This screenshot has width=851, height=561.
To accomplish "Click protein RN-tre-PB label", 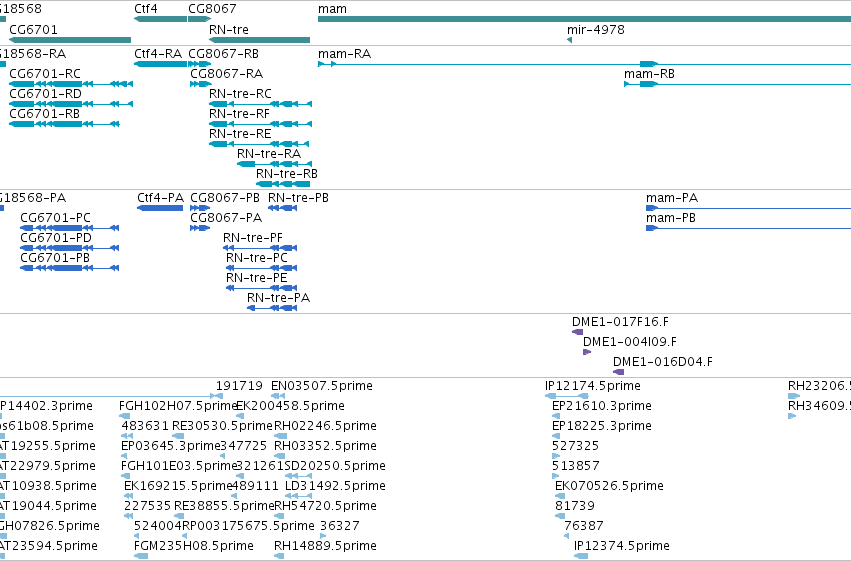I will tap(298, 197).
